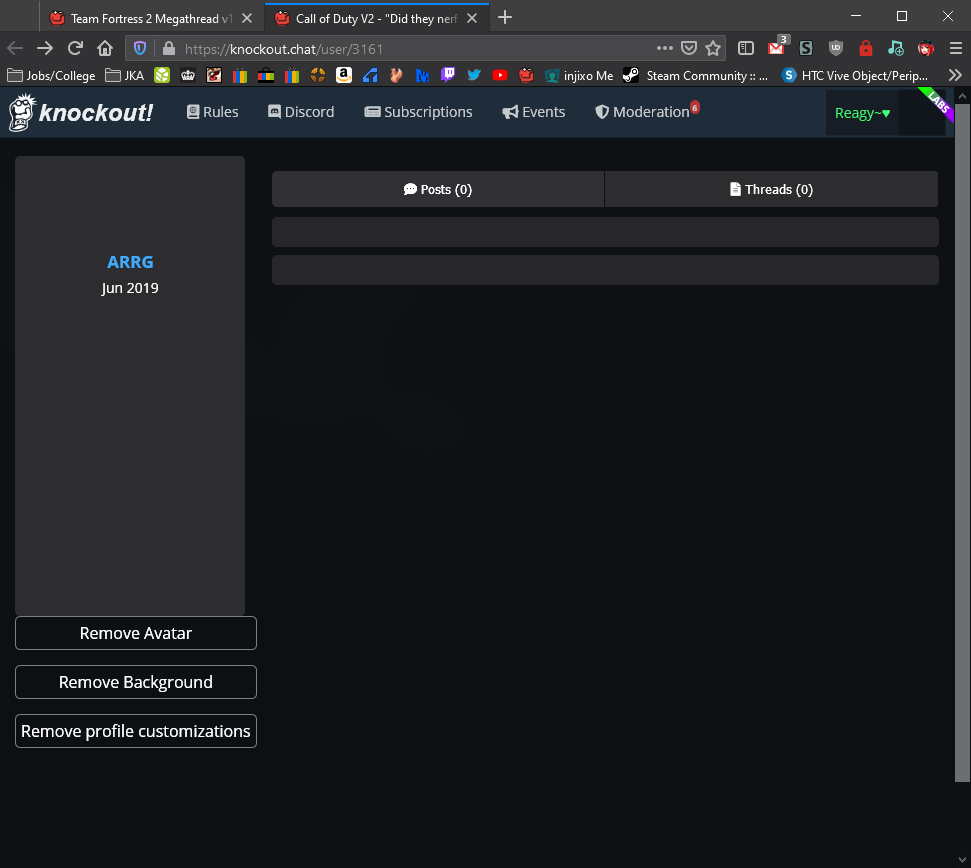Open the Discord link
The width and height of the screenshot is (971, 868).
click(301, 112)
